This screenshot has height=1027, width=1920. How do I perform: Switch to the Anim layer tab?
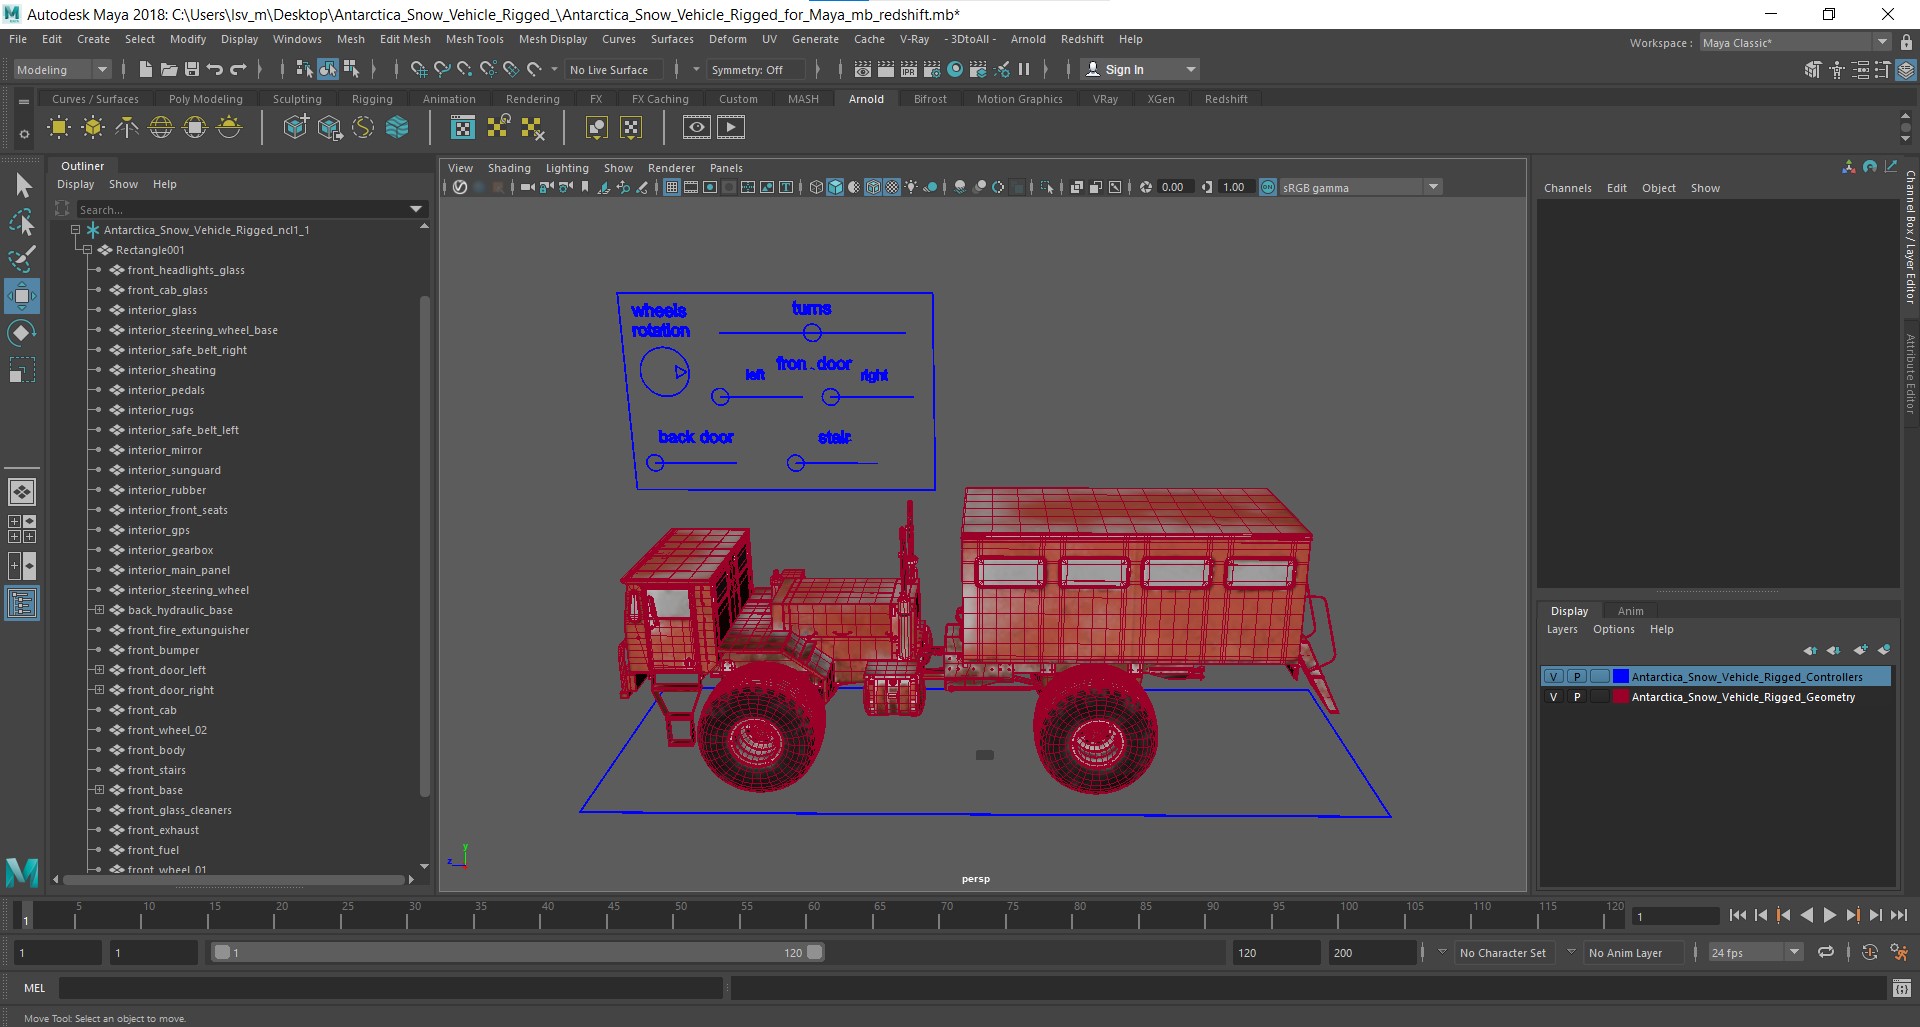pyautogui.click(x=1630, y=611)
